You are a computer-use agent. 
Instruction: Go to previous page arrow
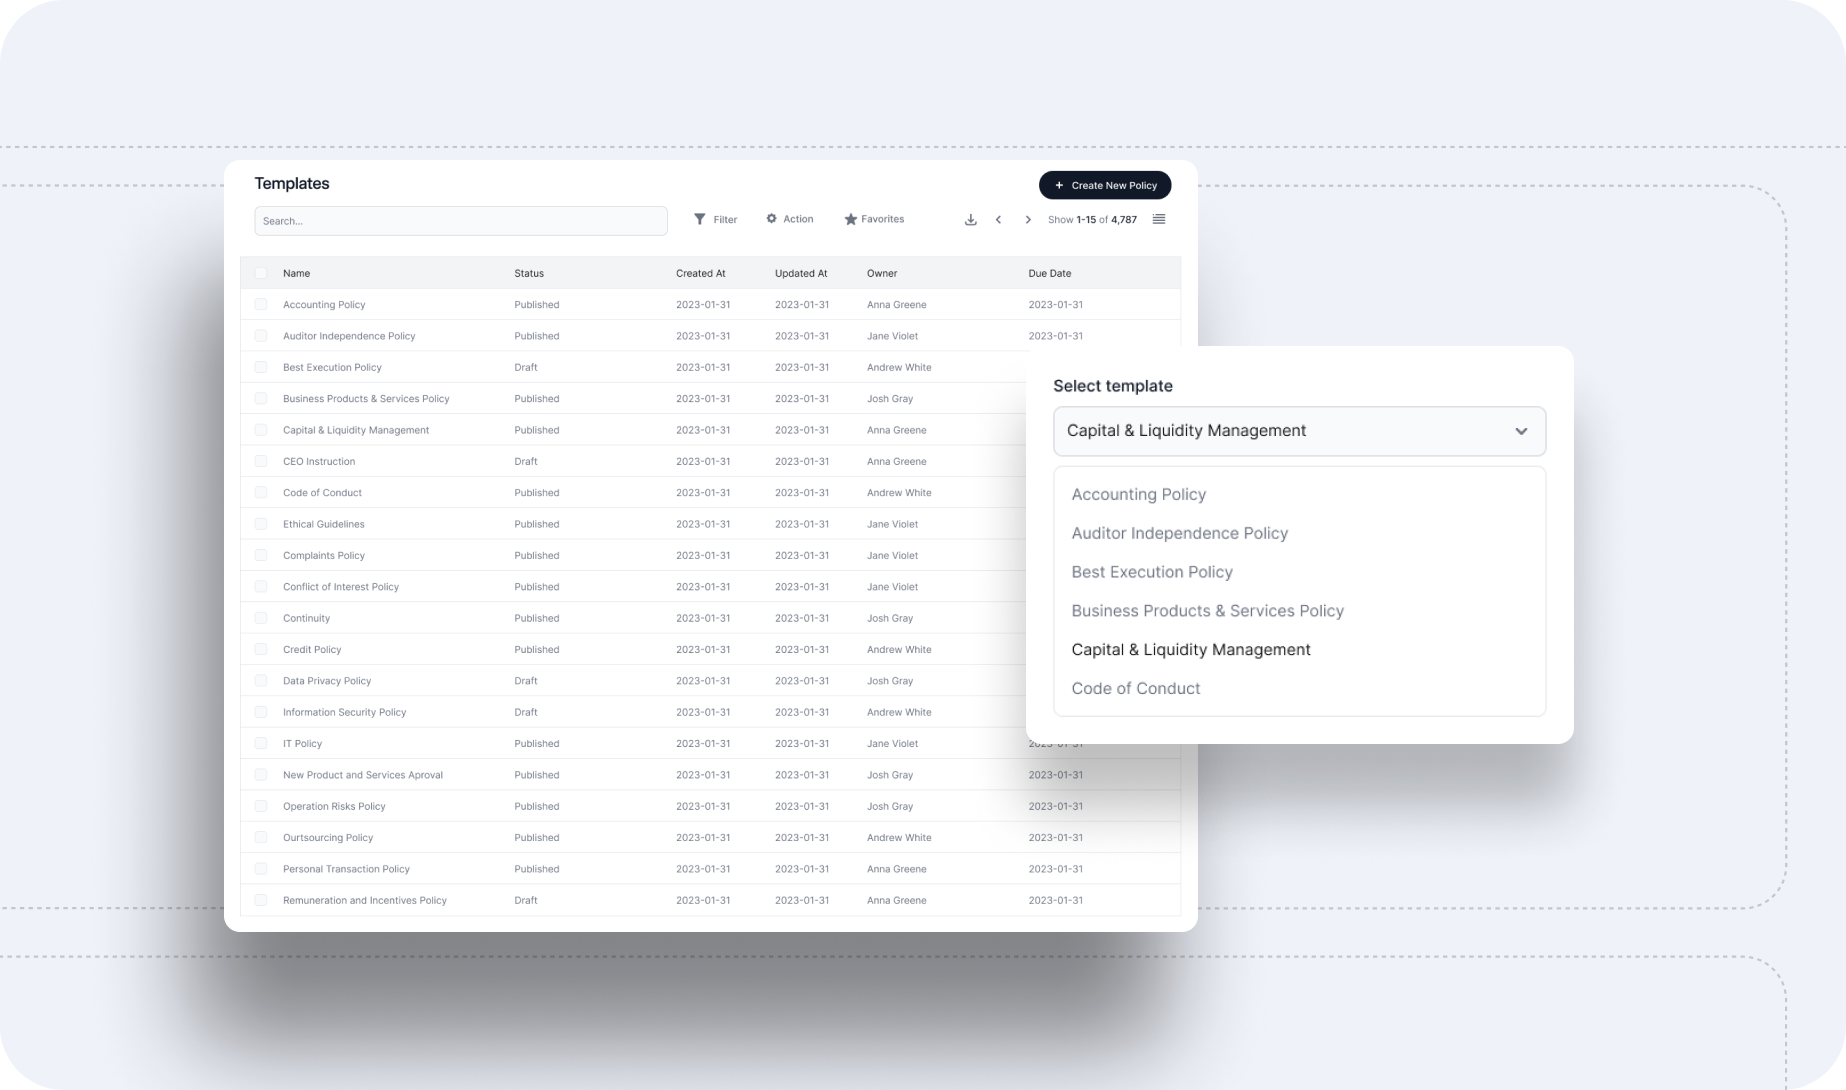tap(998, 220)
